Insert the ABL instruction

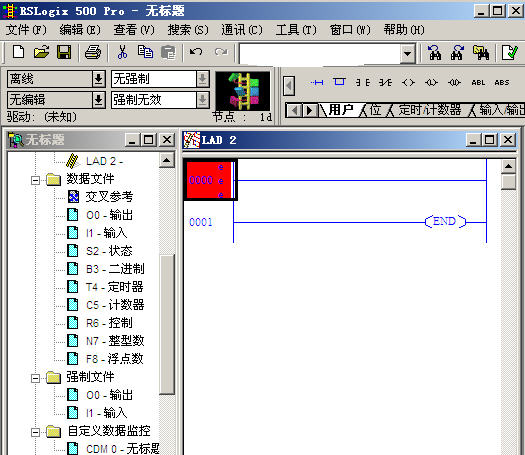pos(478,83)
